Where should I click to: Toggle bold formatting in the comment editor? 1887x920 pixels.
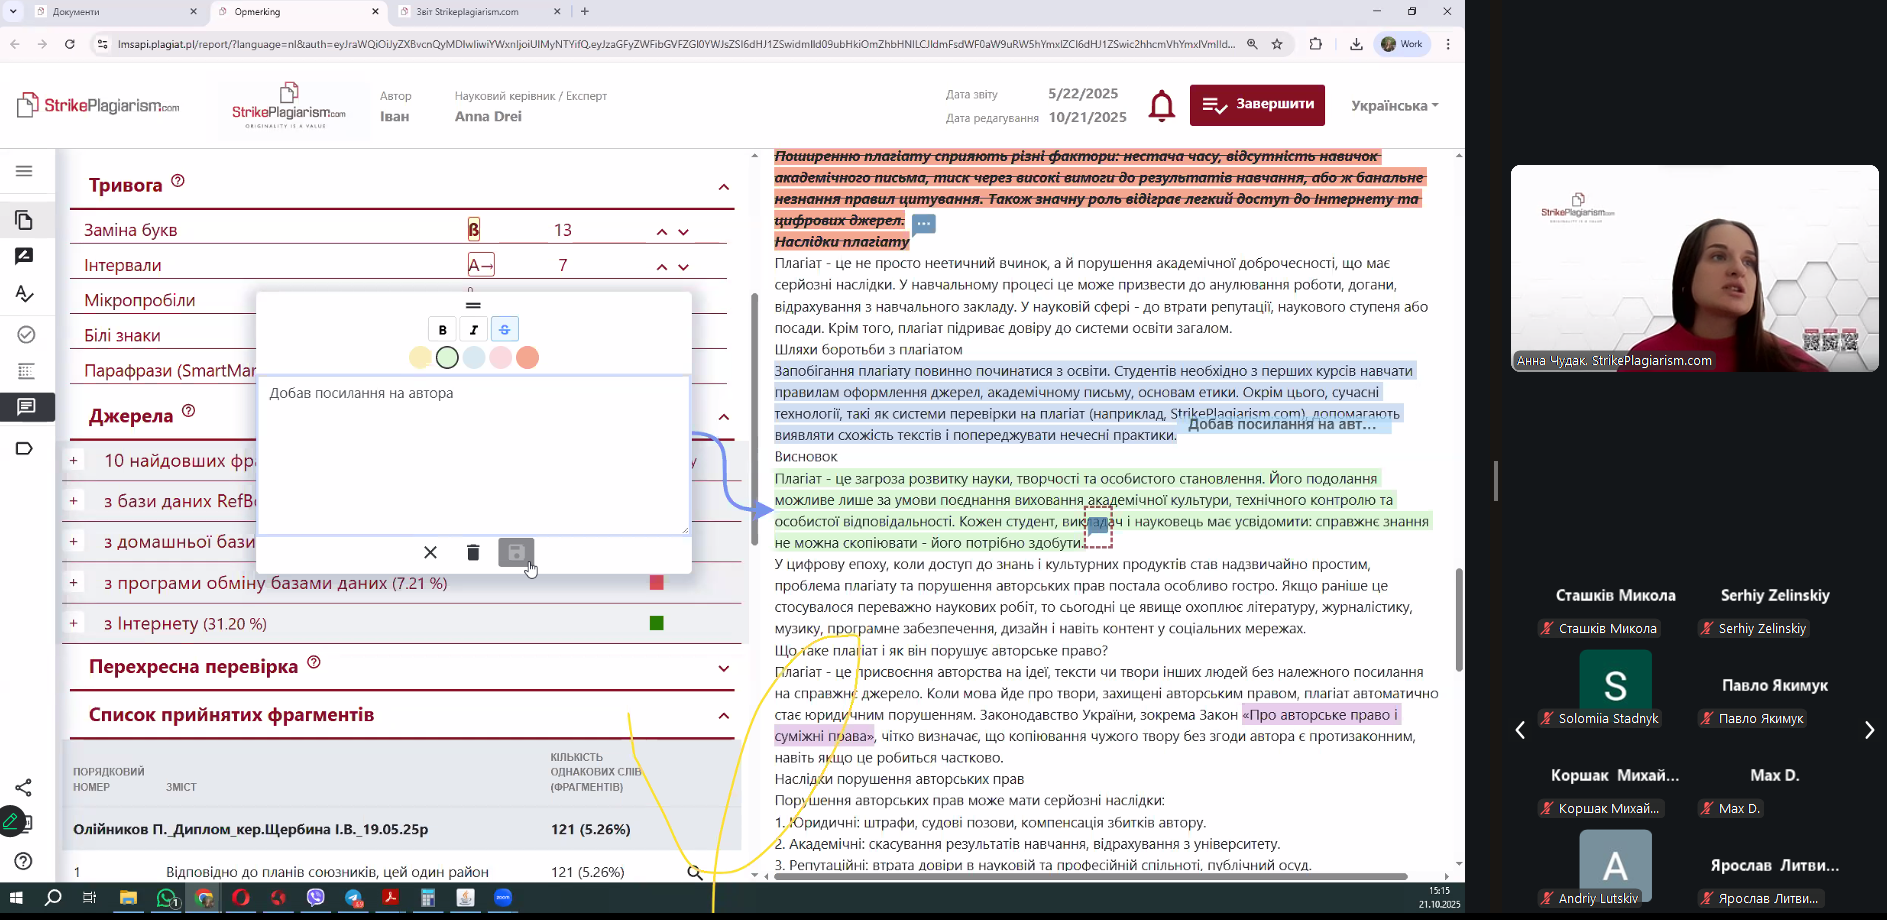[x=443, y=329]
